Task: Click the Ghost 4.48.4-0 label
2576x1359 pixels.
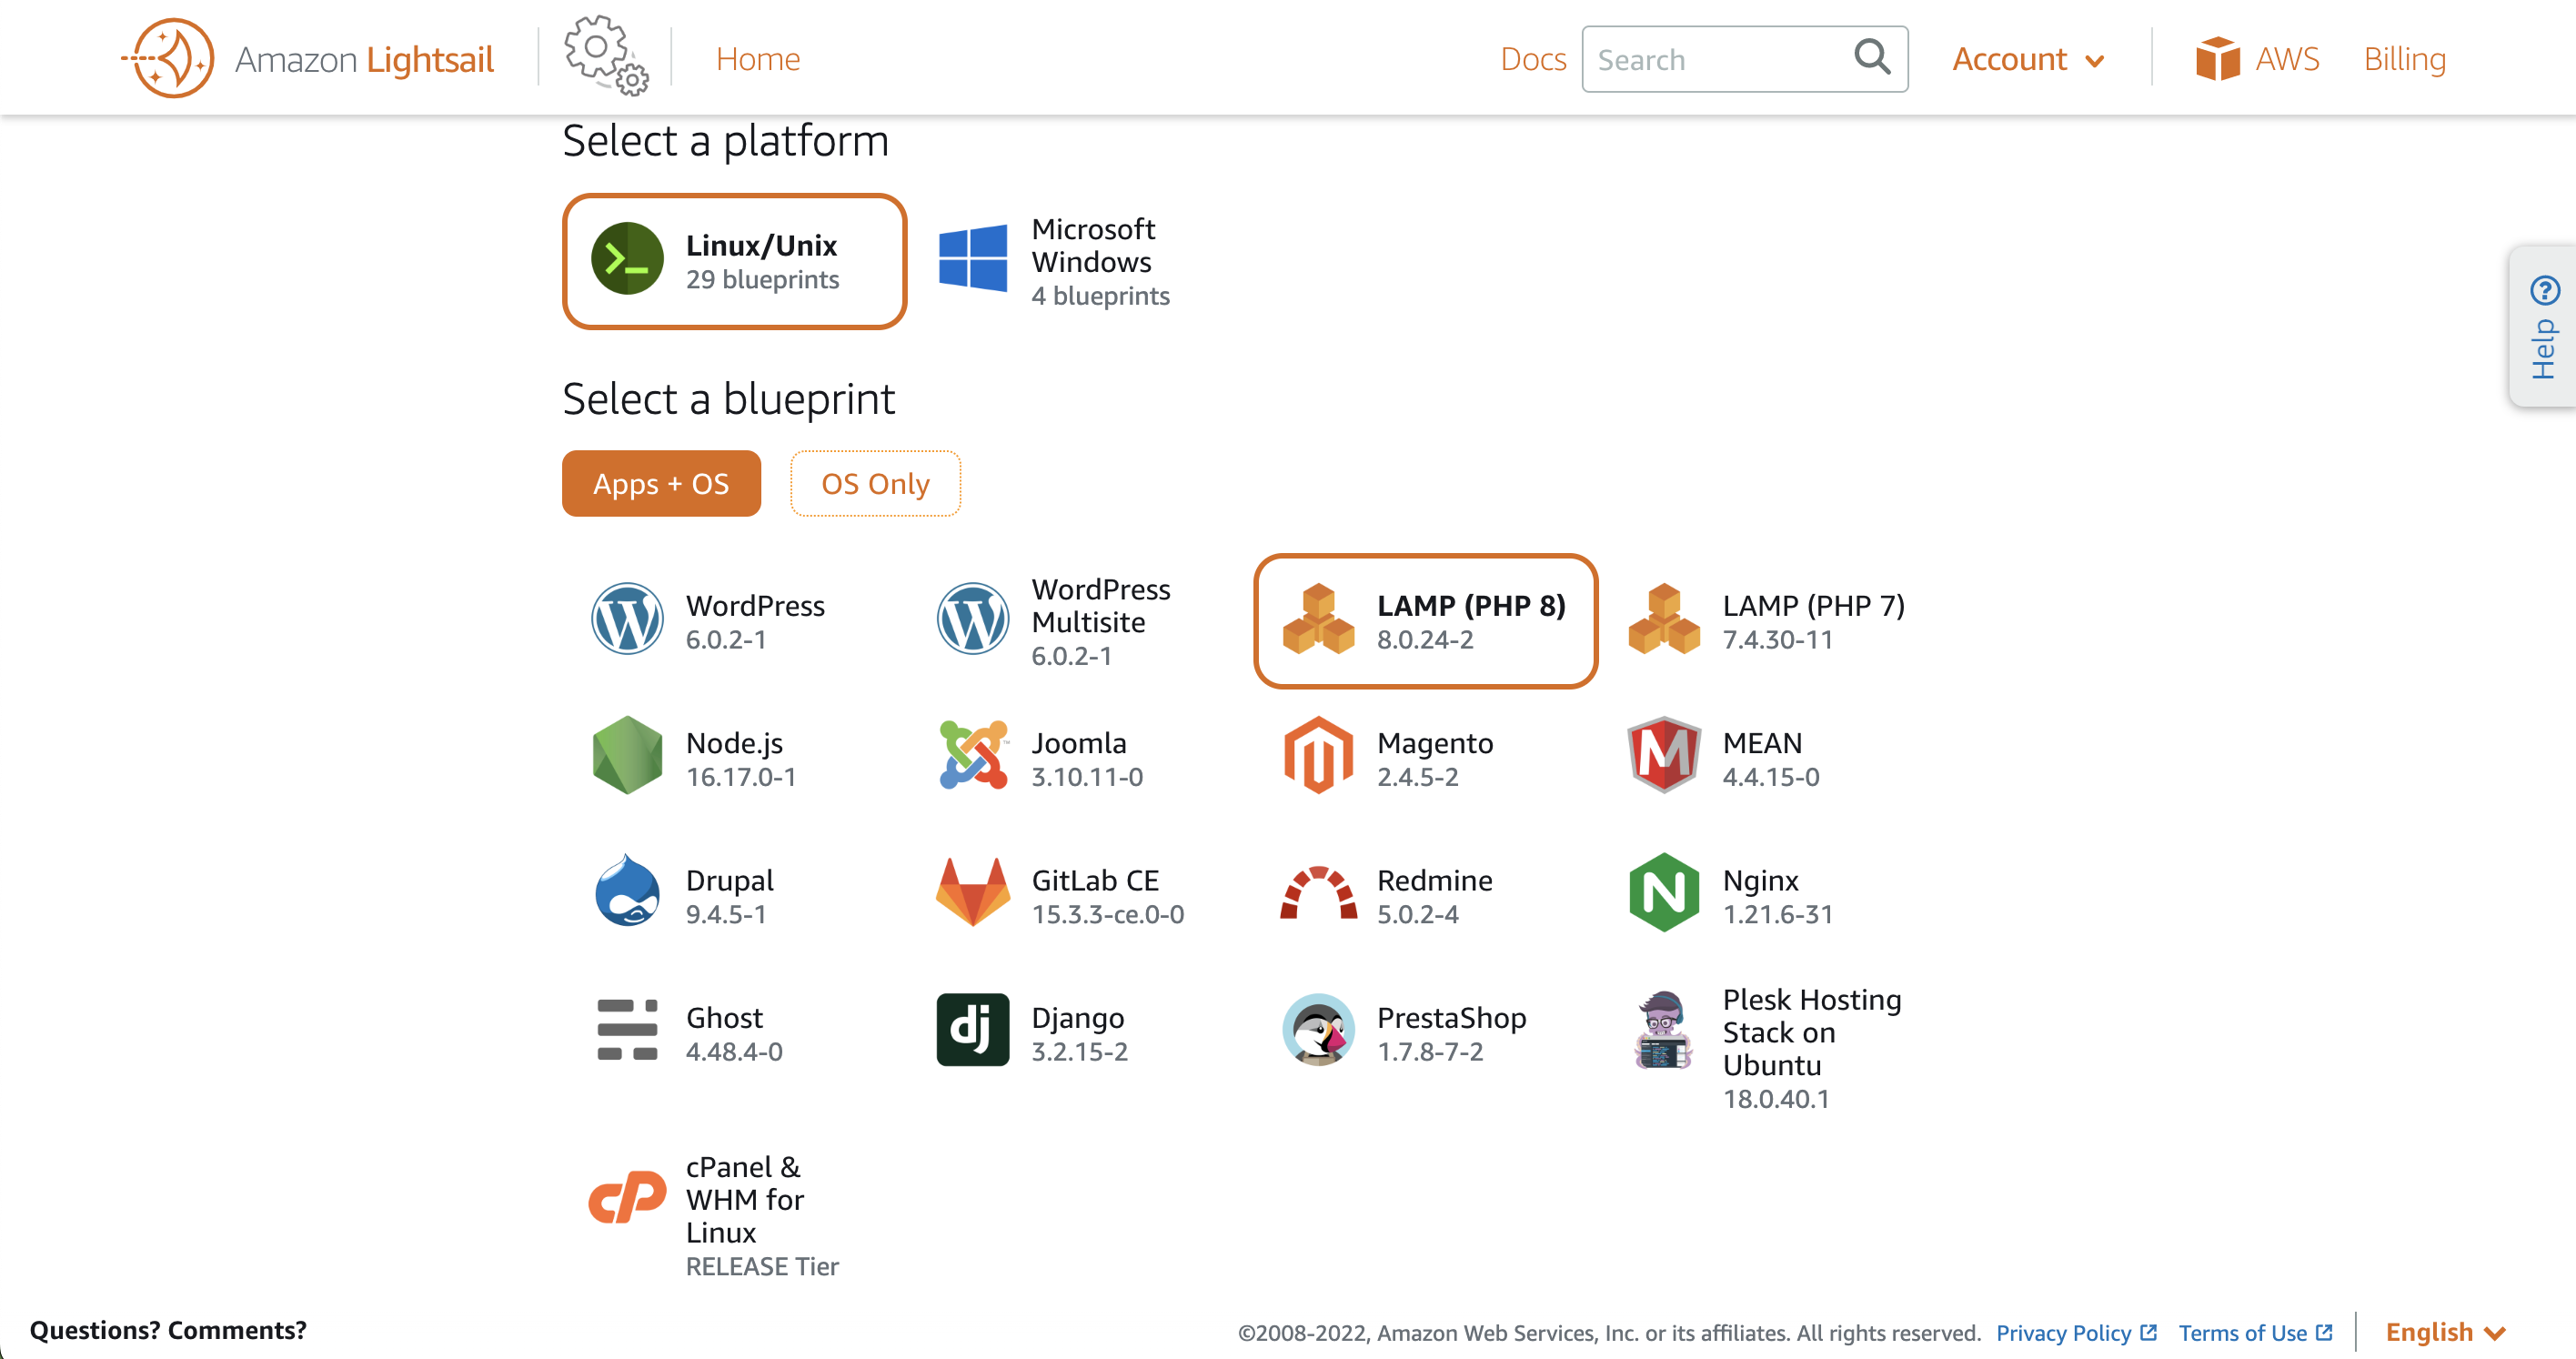Action: click(x=734, y=1033)
